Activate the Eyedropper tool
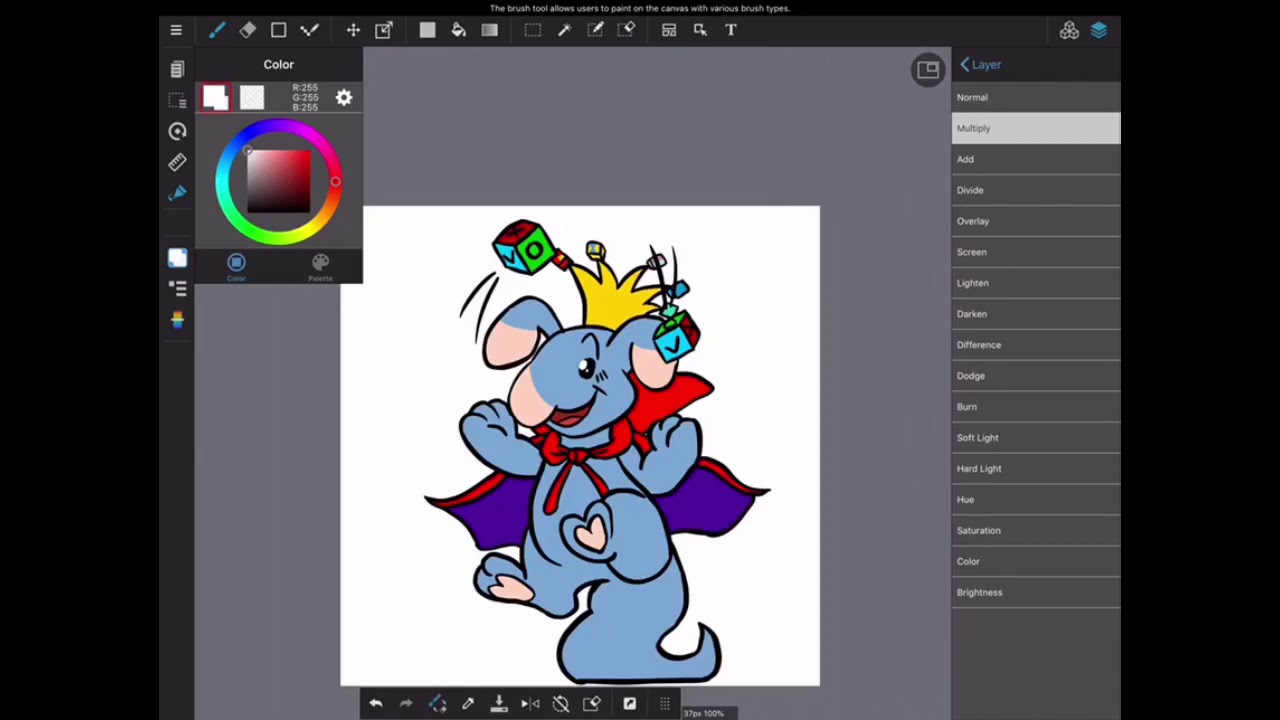The width and height of the screenshot is (1280, 720). click(468, 704)
